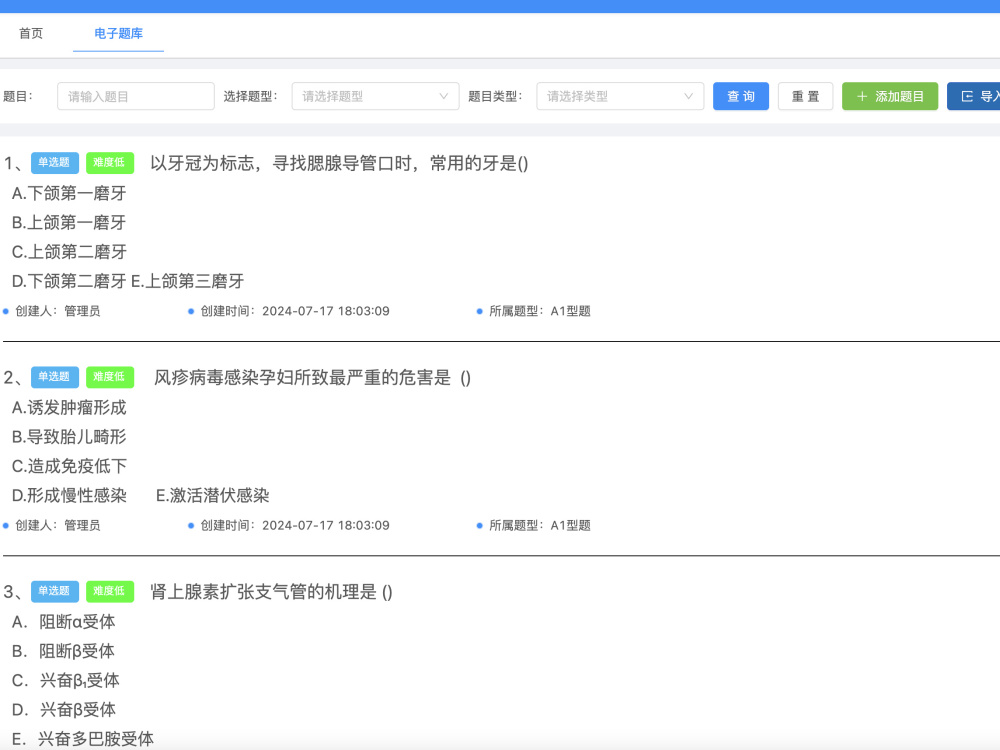Click the plus icon in 添加题目

click(x=862, y=96)
